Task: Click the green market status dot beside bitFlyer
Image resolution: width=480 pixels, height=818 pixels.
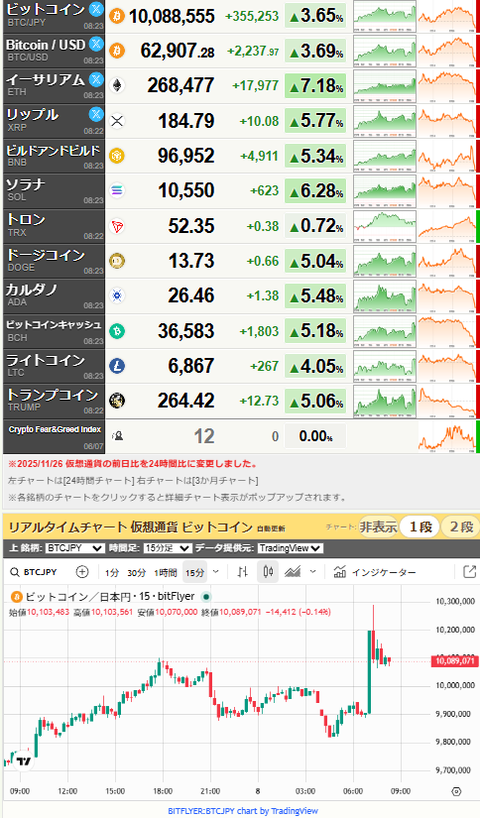Action: point(206,597)
